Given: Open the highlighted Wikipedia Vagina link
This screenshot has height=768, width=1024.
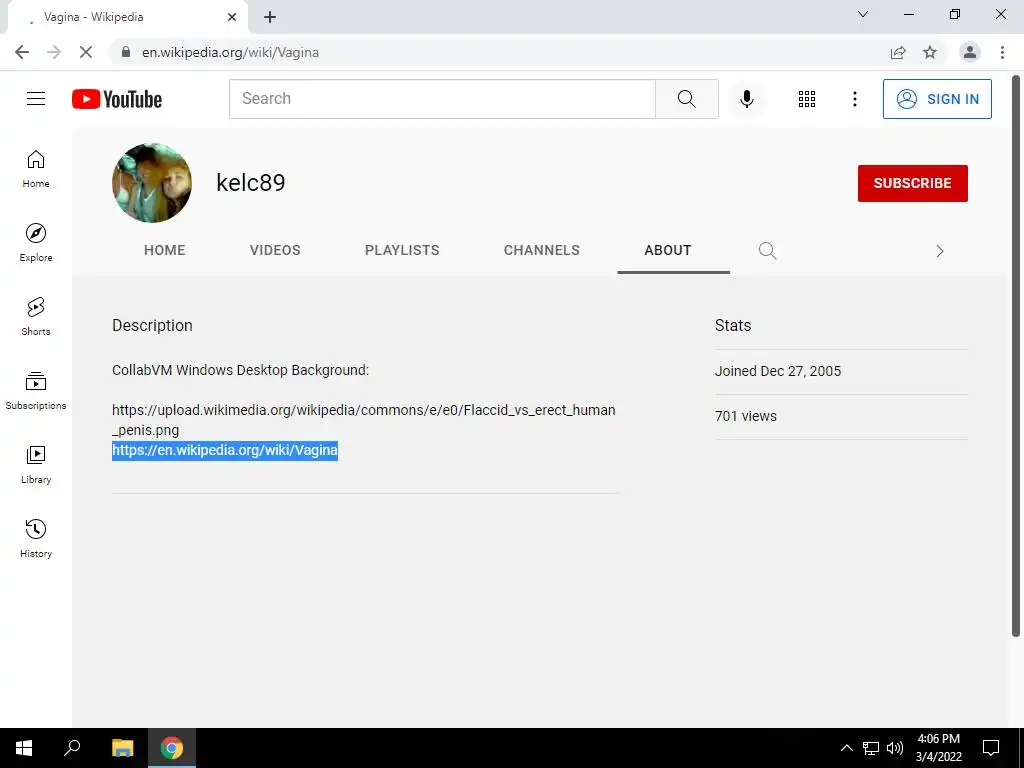Looking at the screenshot, I should (225, 450).
